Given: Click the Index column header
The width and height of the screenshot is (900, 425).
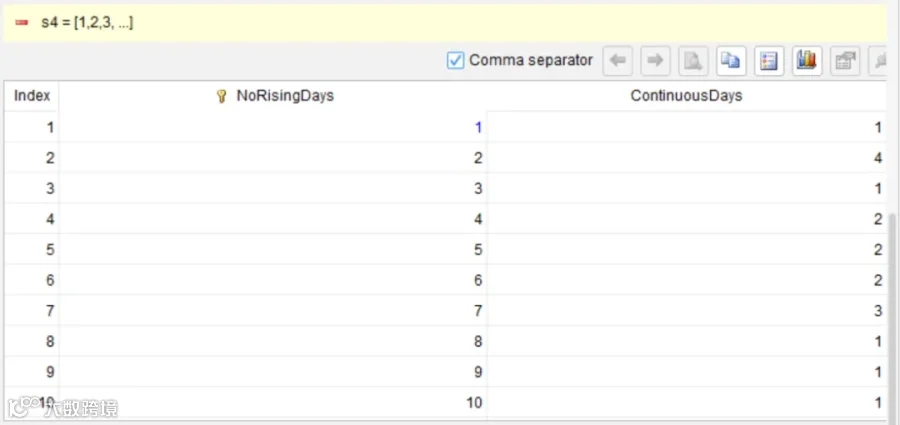Looking at the screenshot, I should coord(32,96).
